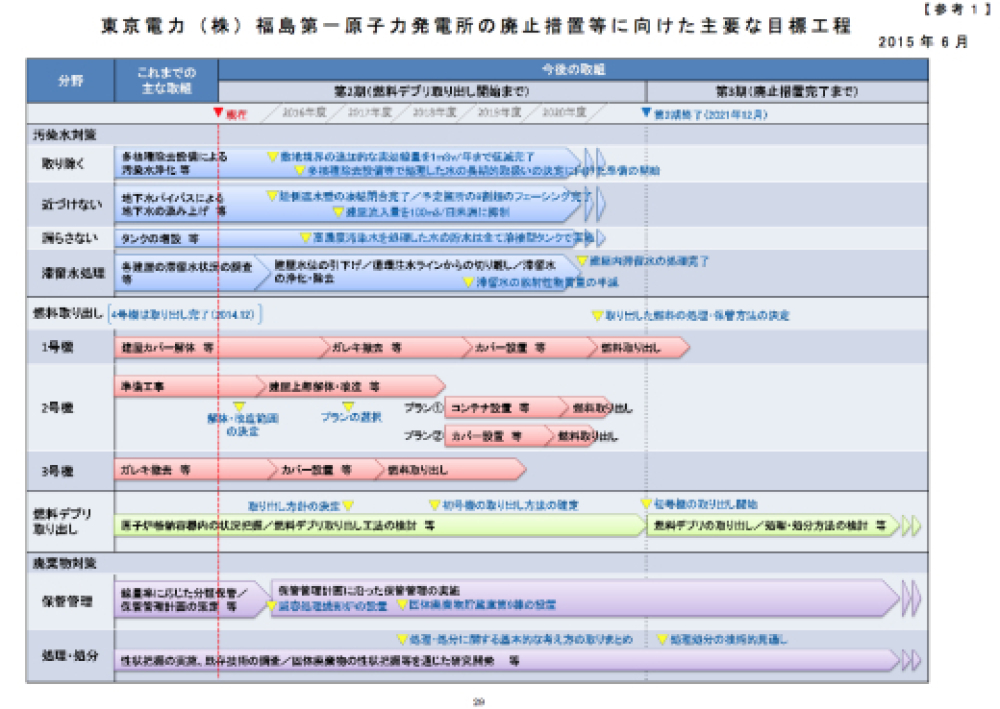Click the 4号機は取り出し完了(2014.12) note
Image resolution: width=1000 pixels, height=709 pixels.
pos(185,314)
